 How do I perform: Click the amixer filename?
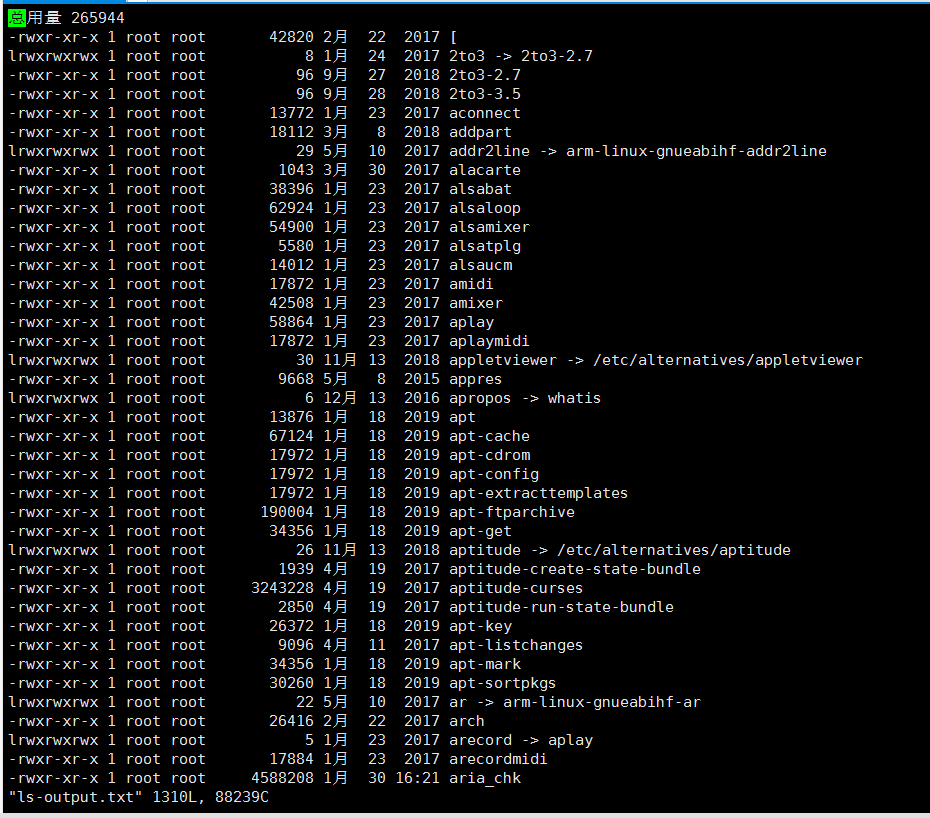point(476,303)
